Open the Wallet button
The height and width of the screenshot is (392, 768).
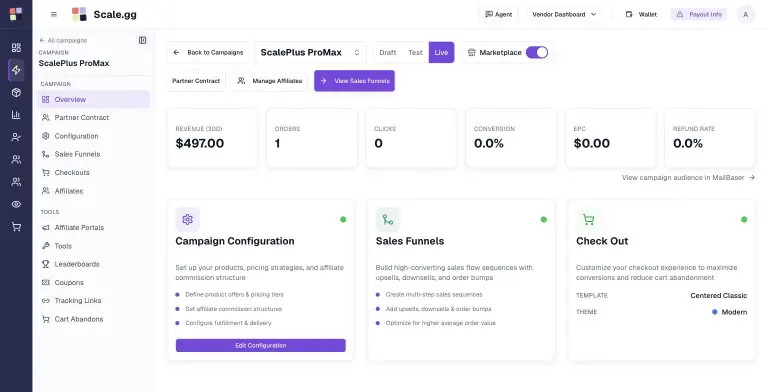point(642,15)
